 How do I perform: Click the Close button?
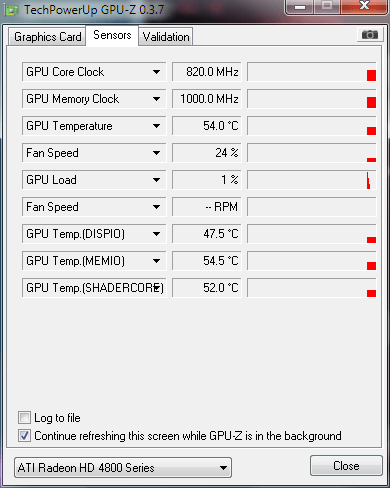point(346,465)
